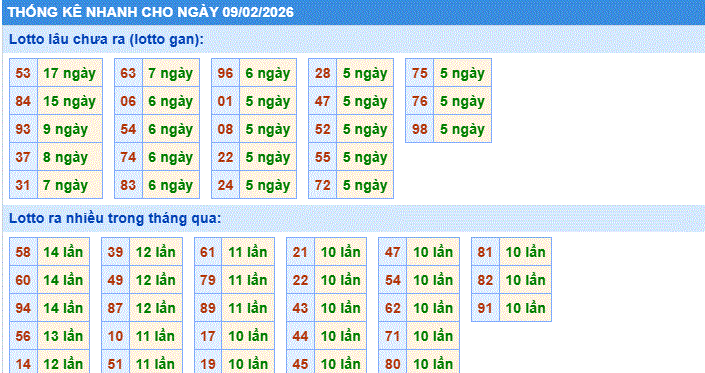
Task: Click number 47 with 10 lần
Action: tap(393, 252)
